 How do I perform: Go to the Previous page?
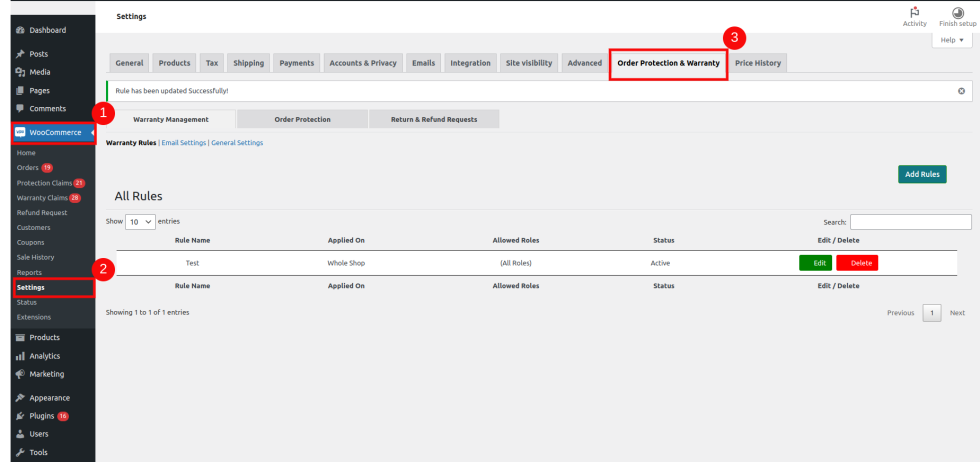(901, 313)
